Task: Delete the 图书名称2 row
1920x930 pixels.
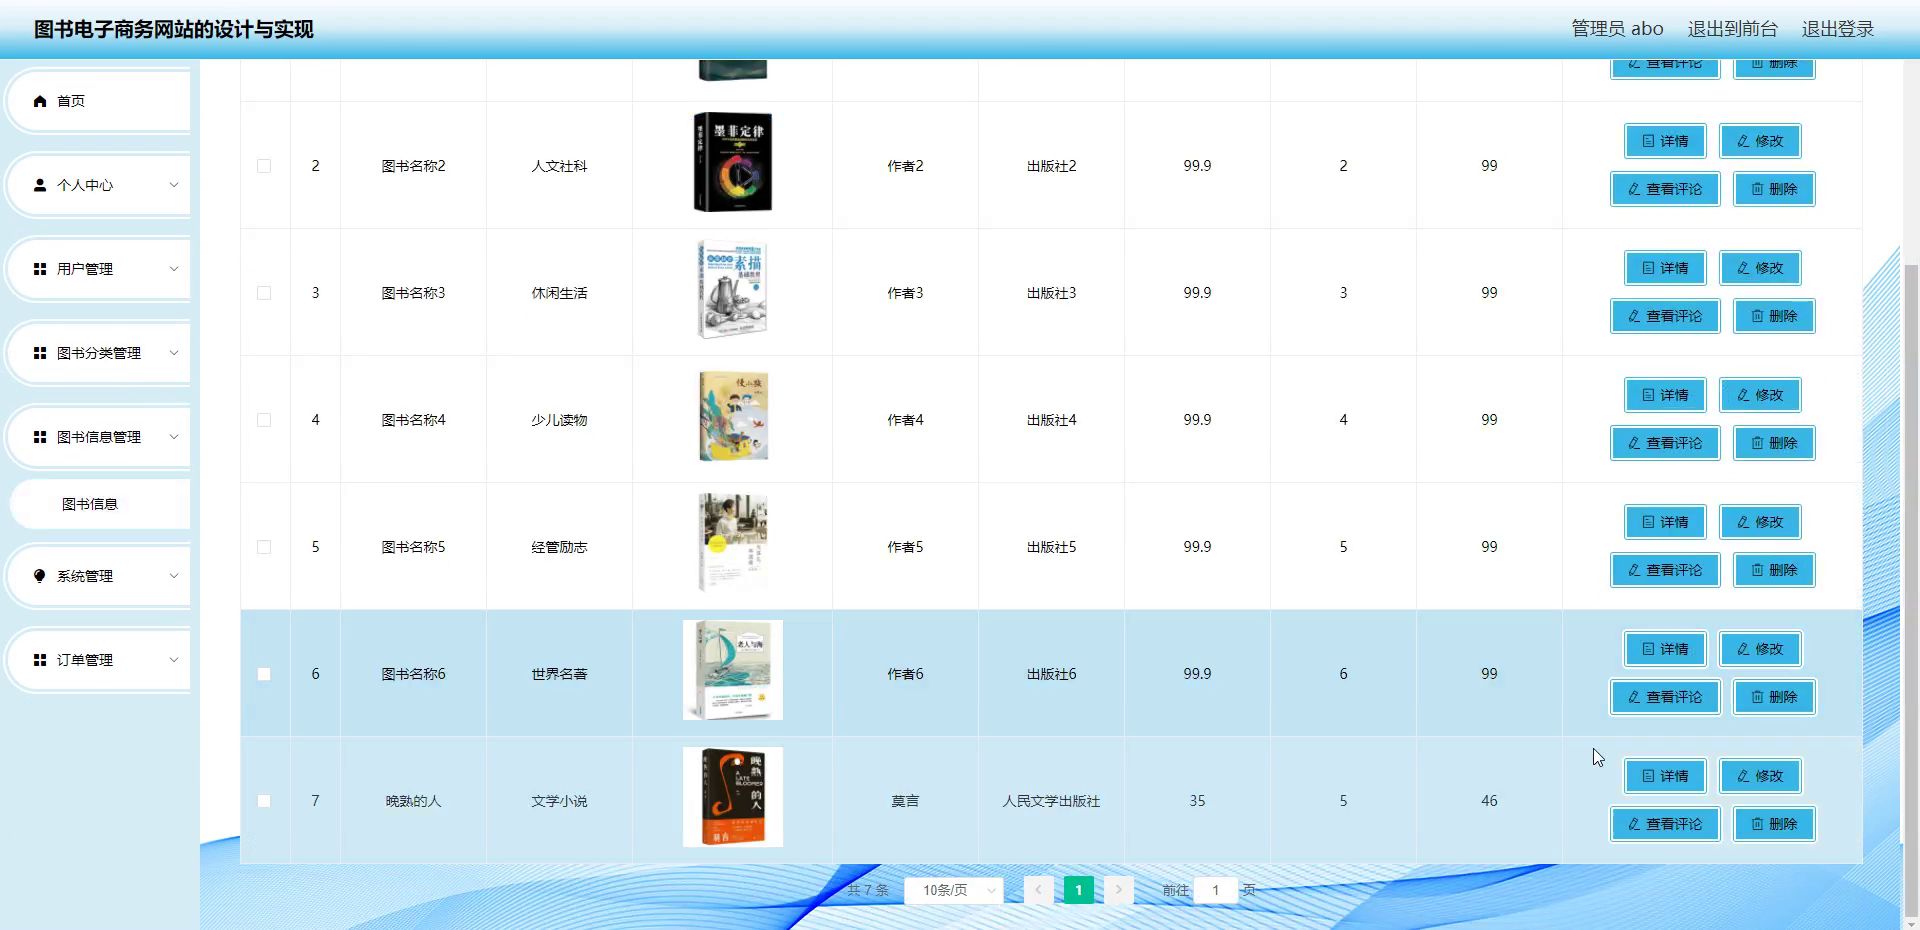Action: 1774,189
